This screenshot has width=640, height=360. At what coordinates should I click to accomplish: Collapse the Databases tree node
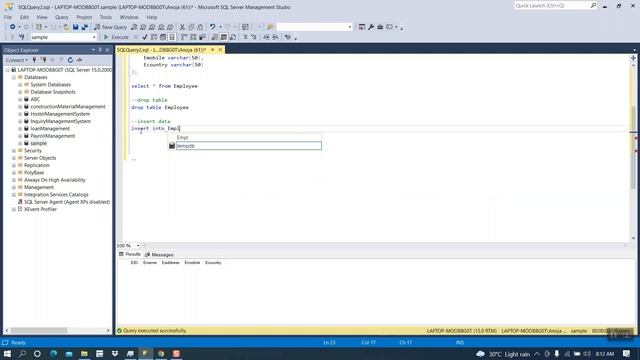tap(14, 77)
